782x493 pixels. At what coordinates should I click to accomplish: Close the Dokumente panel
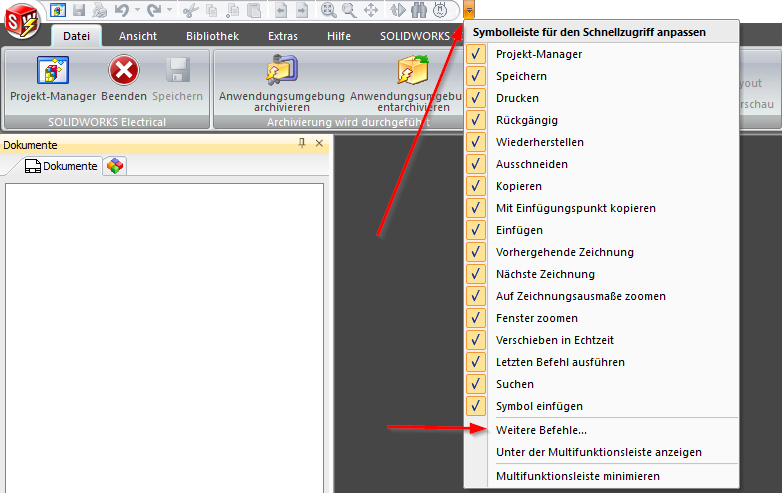coord(319,145)
